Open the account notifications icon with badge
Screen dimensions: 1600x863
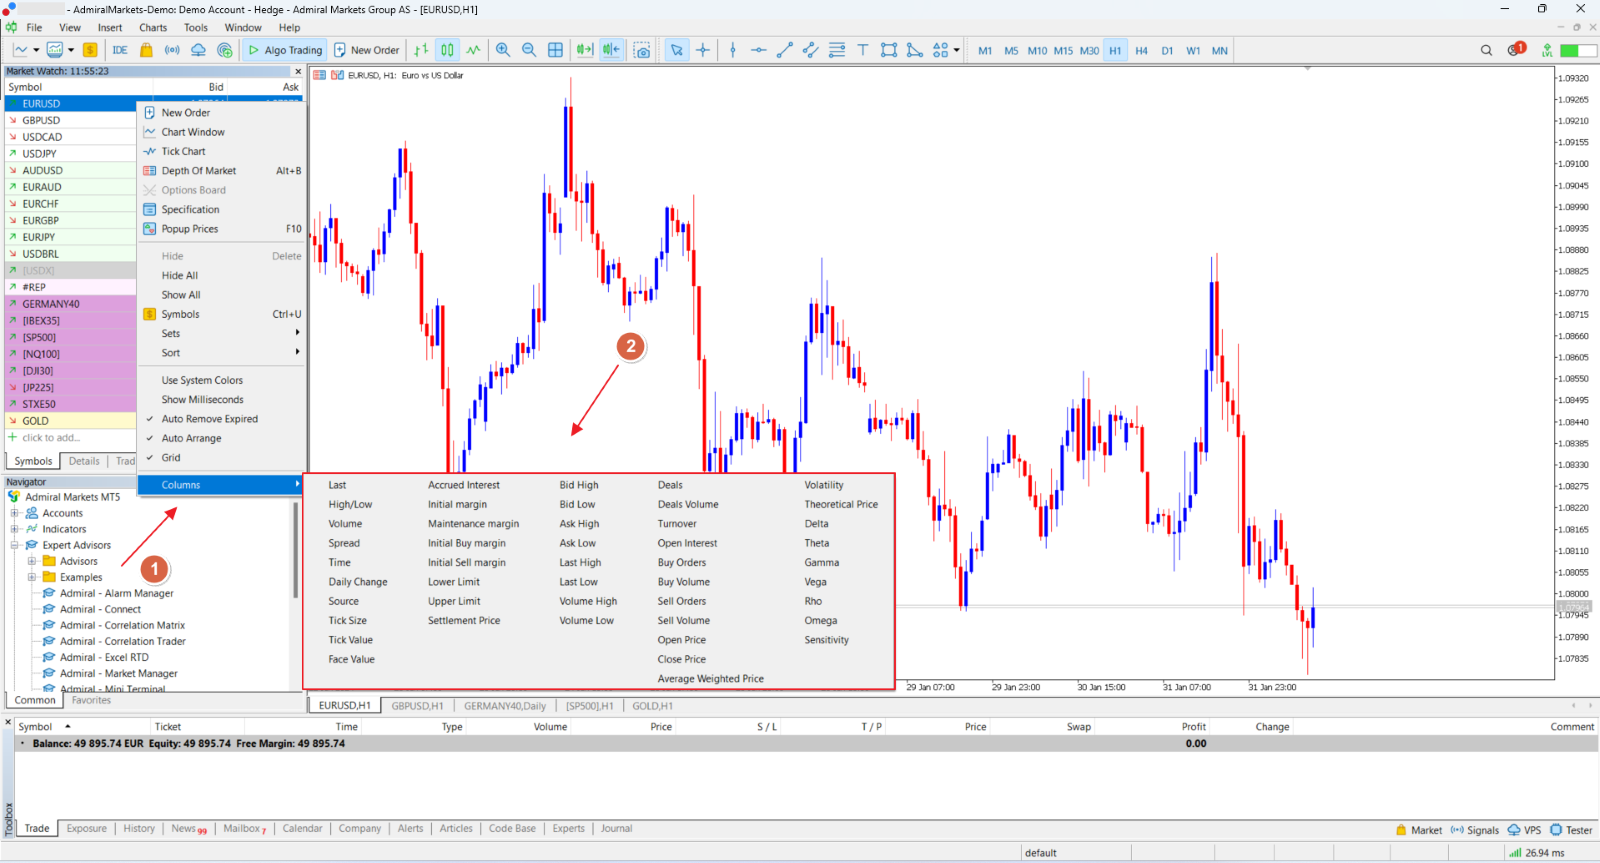coord(1516,49)
